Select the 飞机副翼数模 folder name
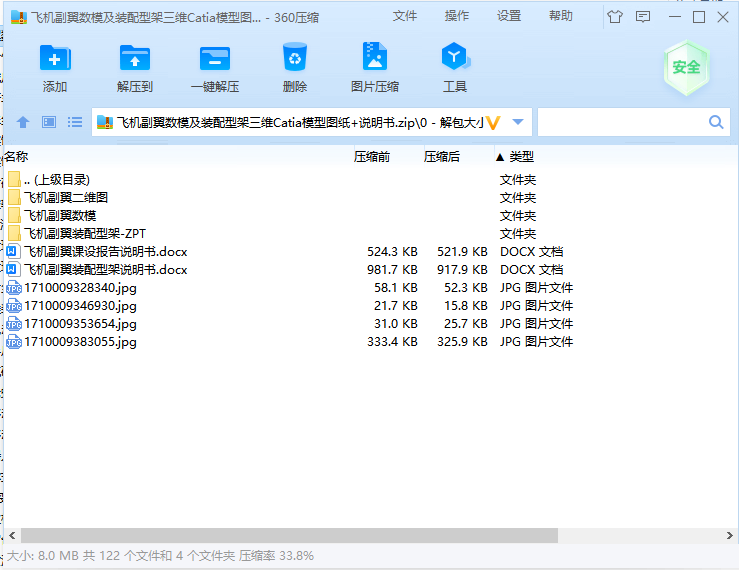Viewport: 739px width, 570px height. click(60, 215)
